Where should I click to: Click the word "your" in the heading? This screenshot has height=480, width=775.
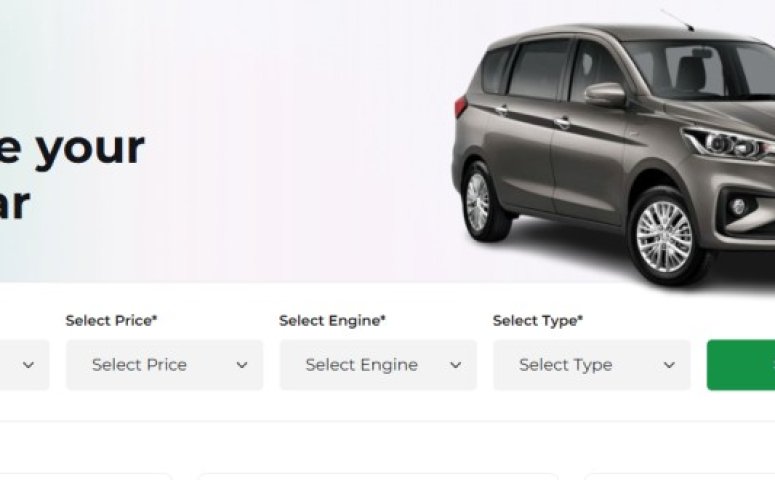(x=91, y=148)
